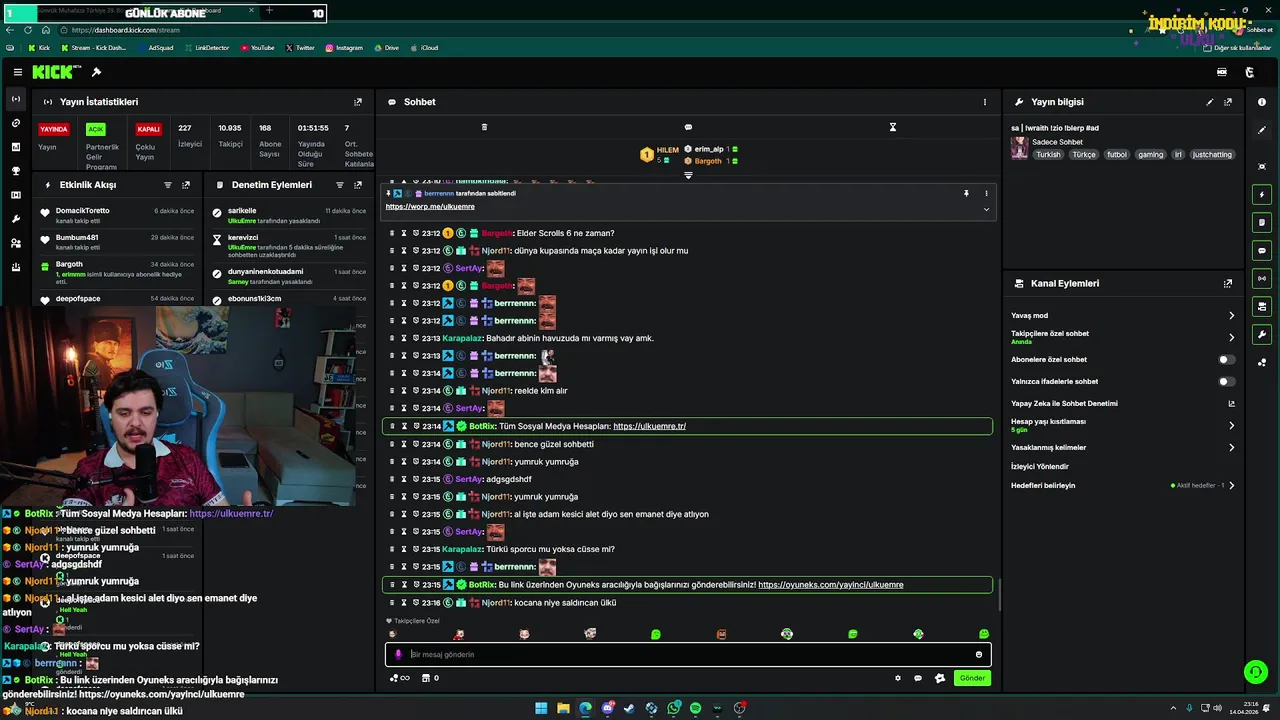Toggle Abonelere özel sohbet switch
This screenshot has width=1280, height=720.
point(1226,359)
